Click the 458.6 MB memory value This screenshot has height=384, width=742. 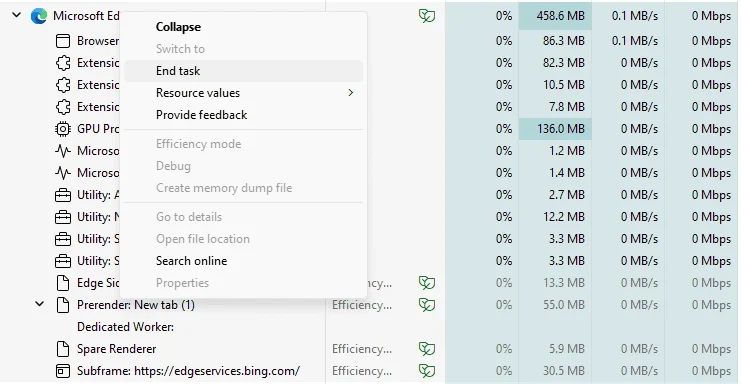[560, 16]
